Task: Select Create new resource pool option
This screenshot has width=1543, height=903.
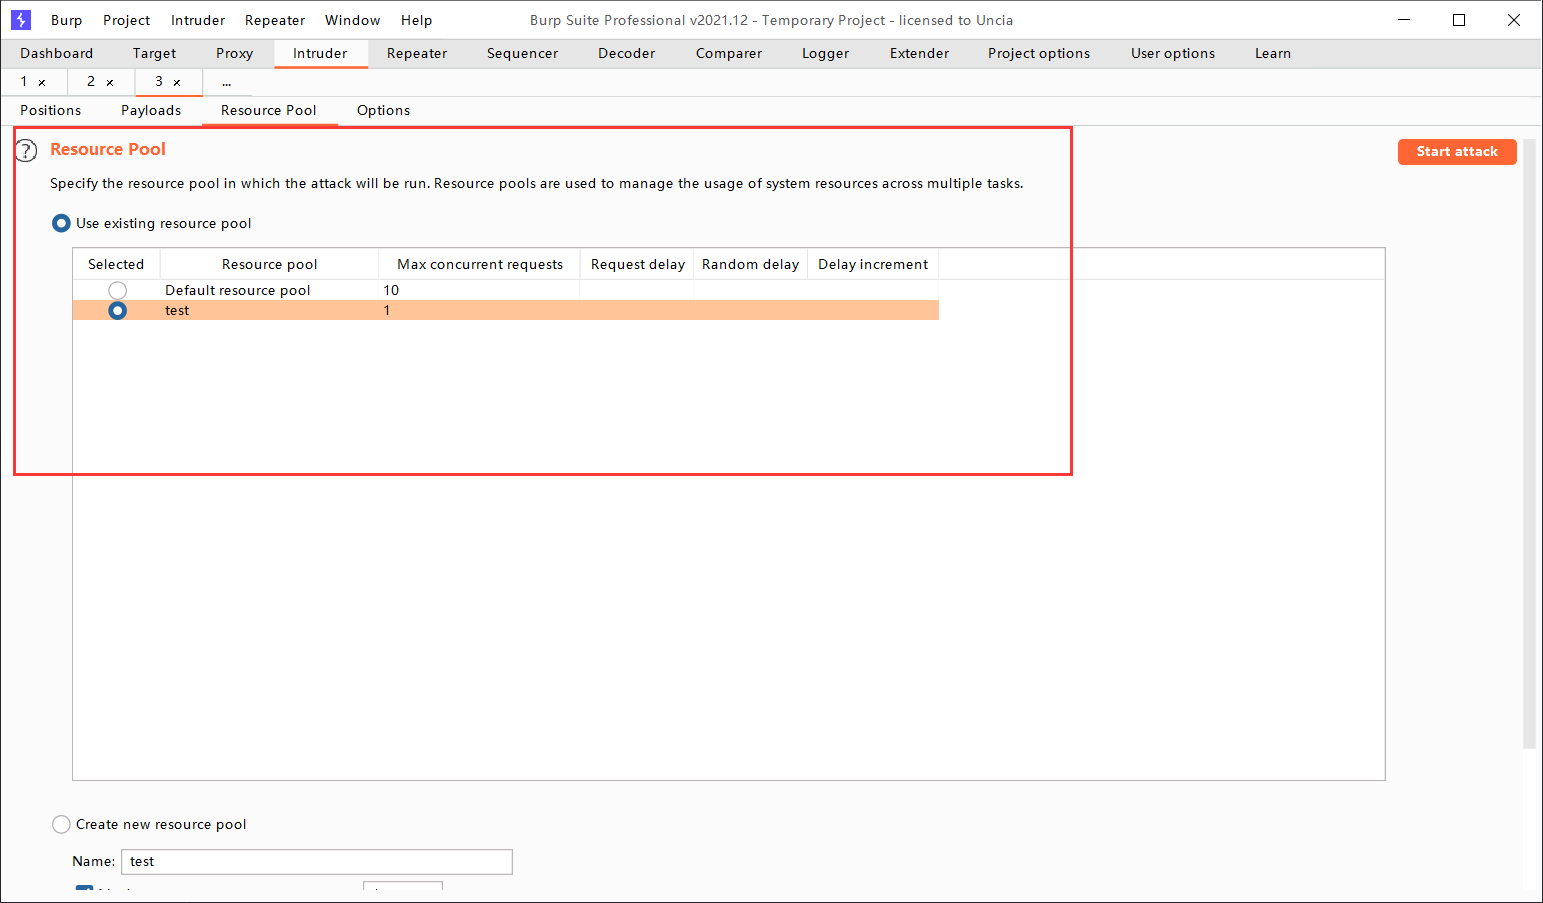Action: click(61, 824)
